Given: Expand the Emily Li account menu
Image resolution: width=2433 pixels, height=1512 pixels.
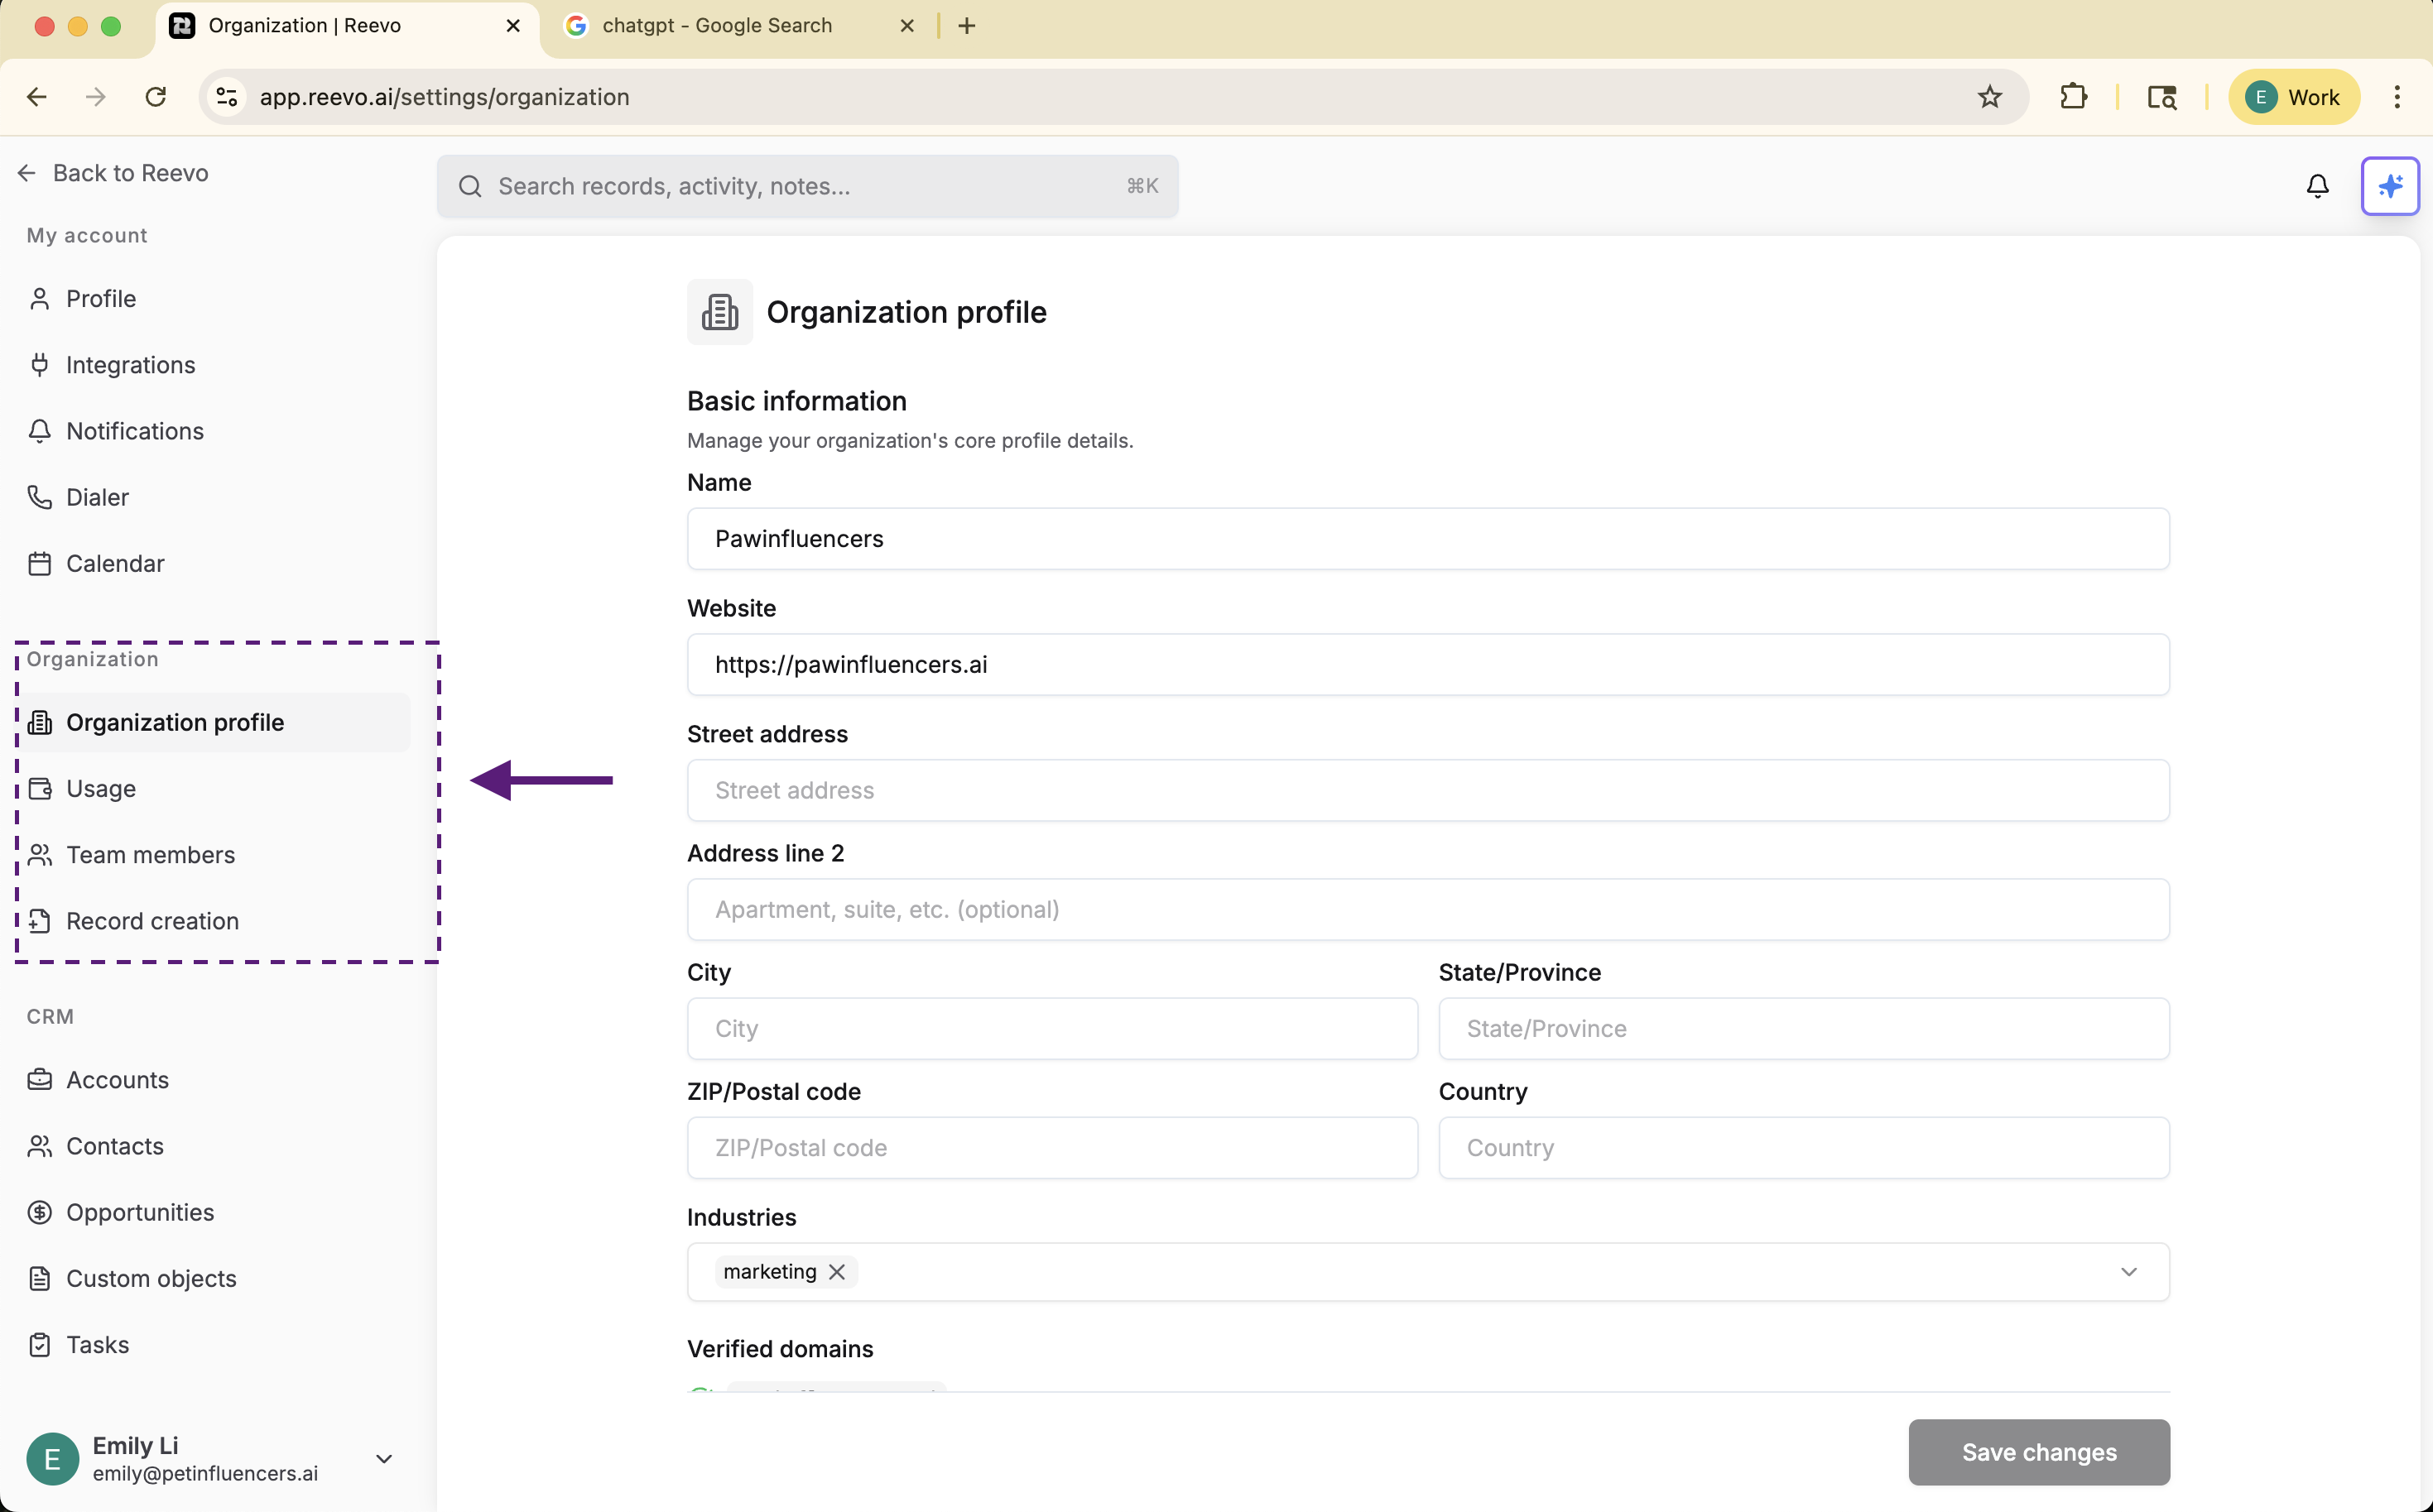Looking at the screenshot, I should (x=383, y=1459).
